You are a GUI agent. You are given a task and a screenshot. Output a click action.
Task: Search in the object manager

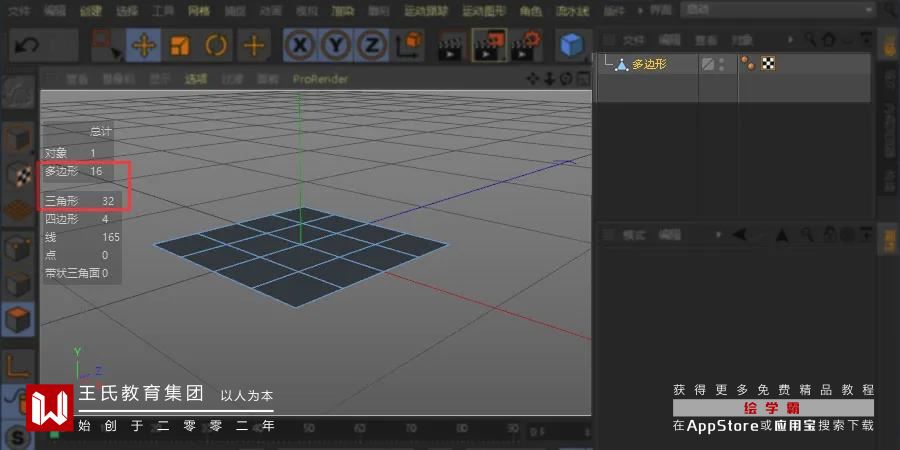click(x=810, y=40)
